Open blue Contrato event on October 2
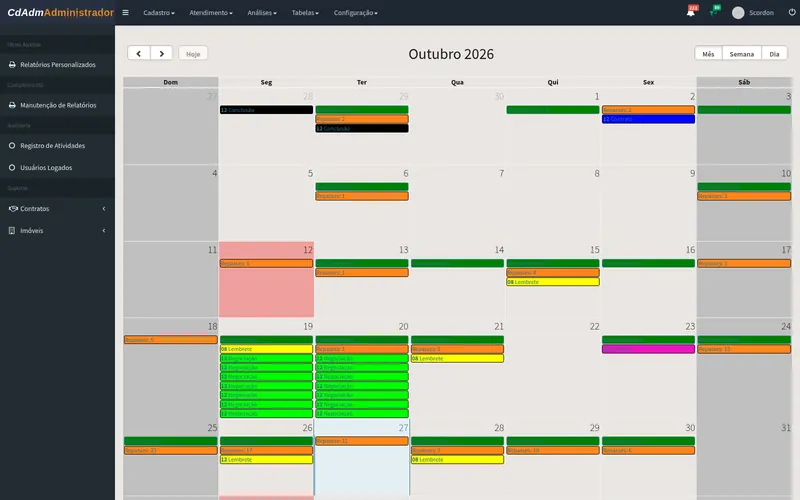 [648, 119]
